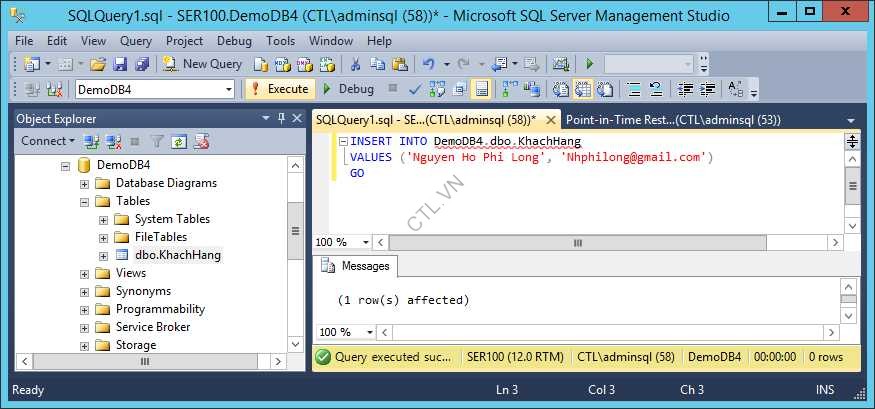The width and height of the screenshot is (875, 409).
Task: Comment out the selected lines
Action: tap(633, 89)
